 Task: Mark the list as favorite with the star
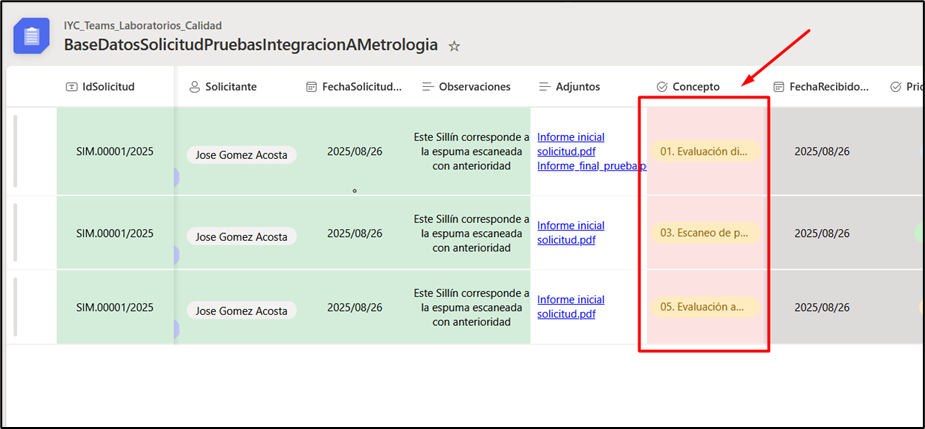pos(454,46)
